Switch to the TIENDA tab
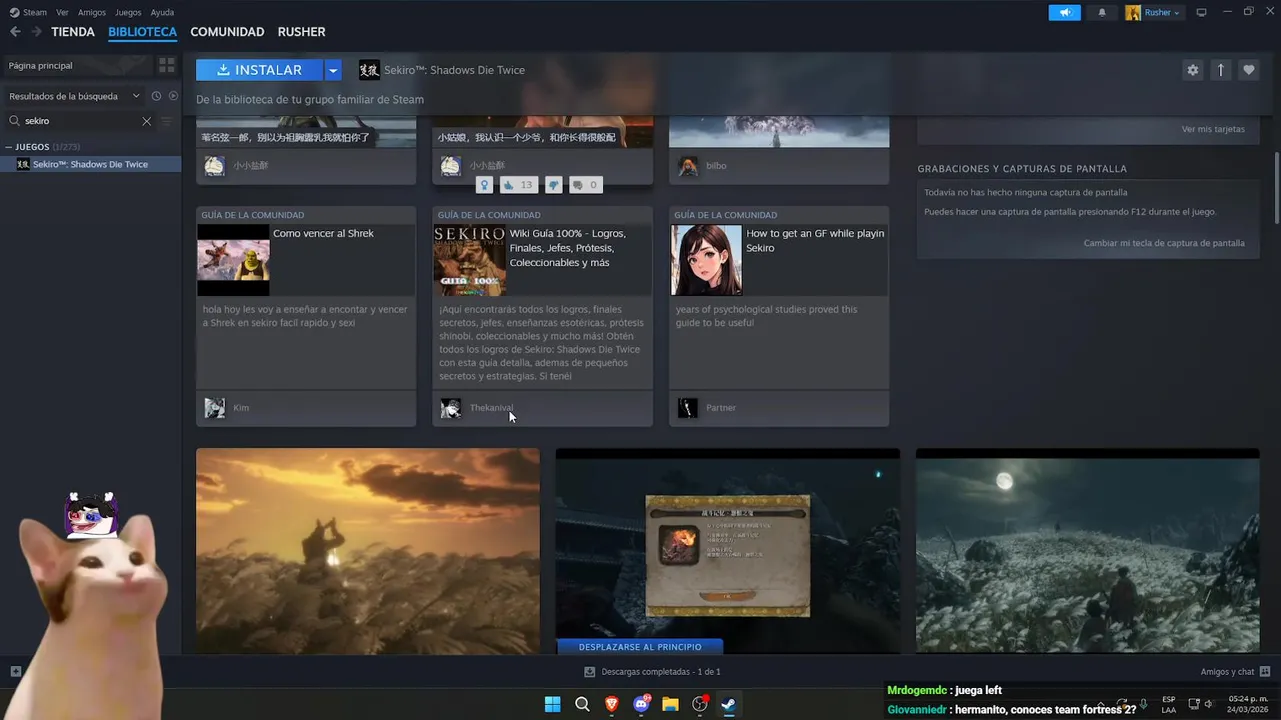This screenshot has width=1281, height=720. [73, 32]
